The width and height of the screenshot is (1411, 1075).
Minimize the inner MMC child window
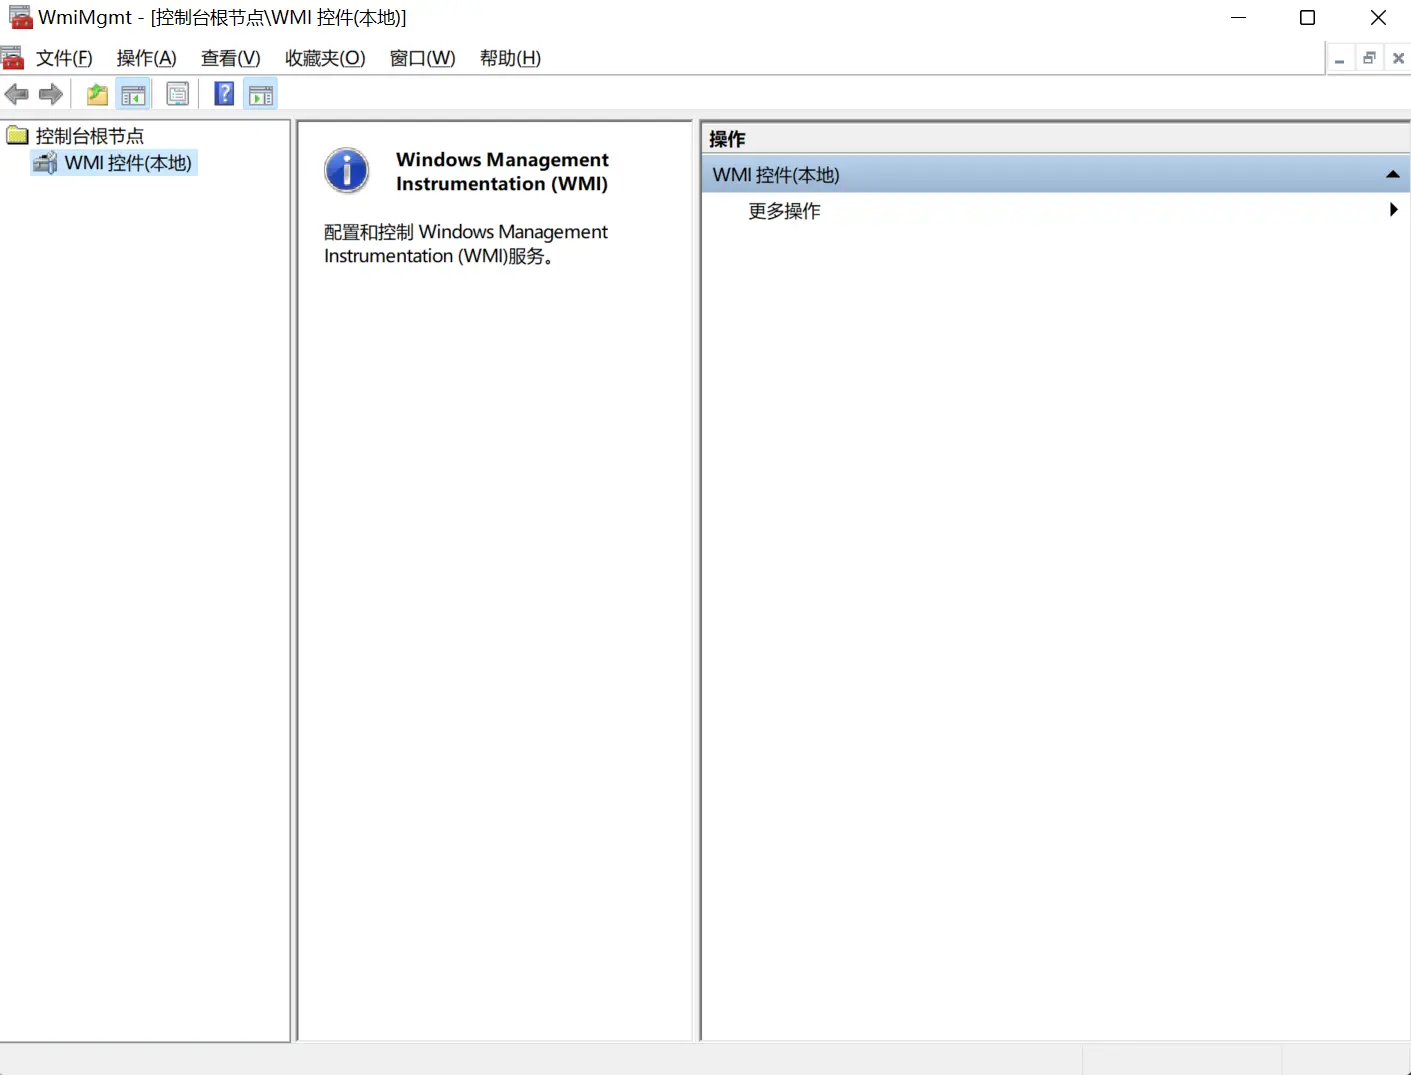[1339, 59]
